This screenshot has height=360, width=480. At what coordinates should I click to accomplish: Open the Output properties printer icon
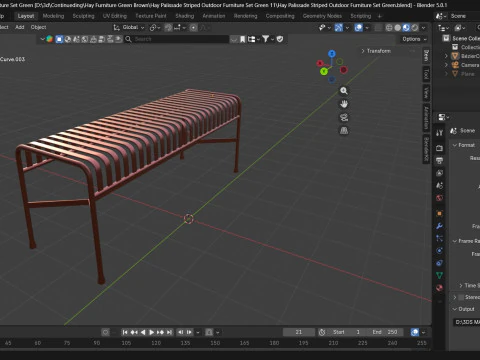click(439, 160)
